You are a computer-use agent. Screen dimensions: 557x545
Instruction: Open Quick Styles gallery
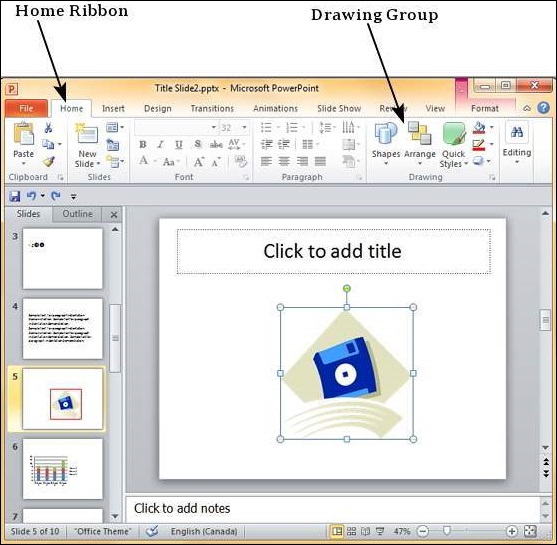(x=454, y=145)
